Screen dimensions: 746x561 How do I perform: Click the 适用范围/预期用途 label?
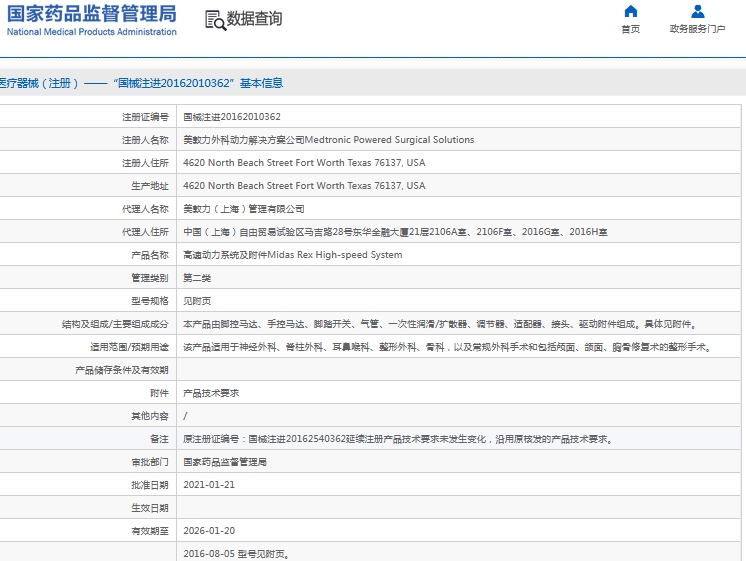coord(129,347)
